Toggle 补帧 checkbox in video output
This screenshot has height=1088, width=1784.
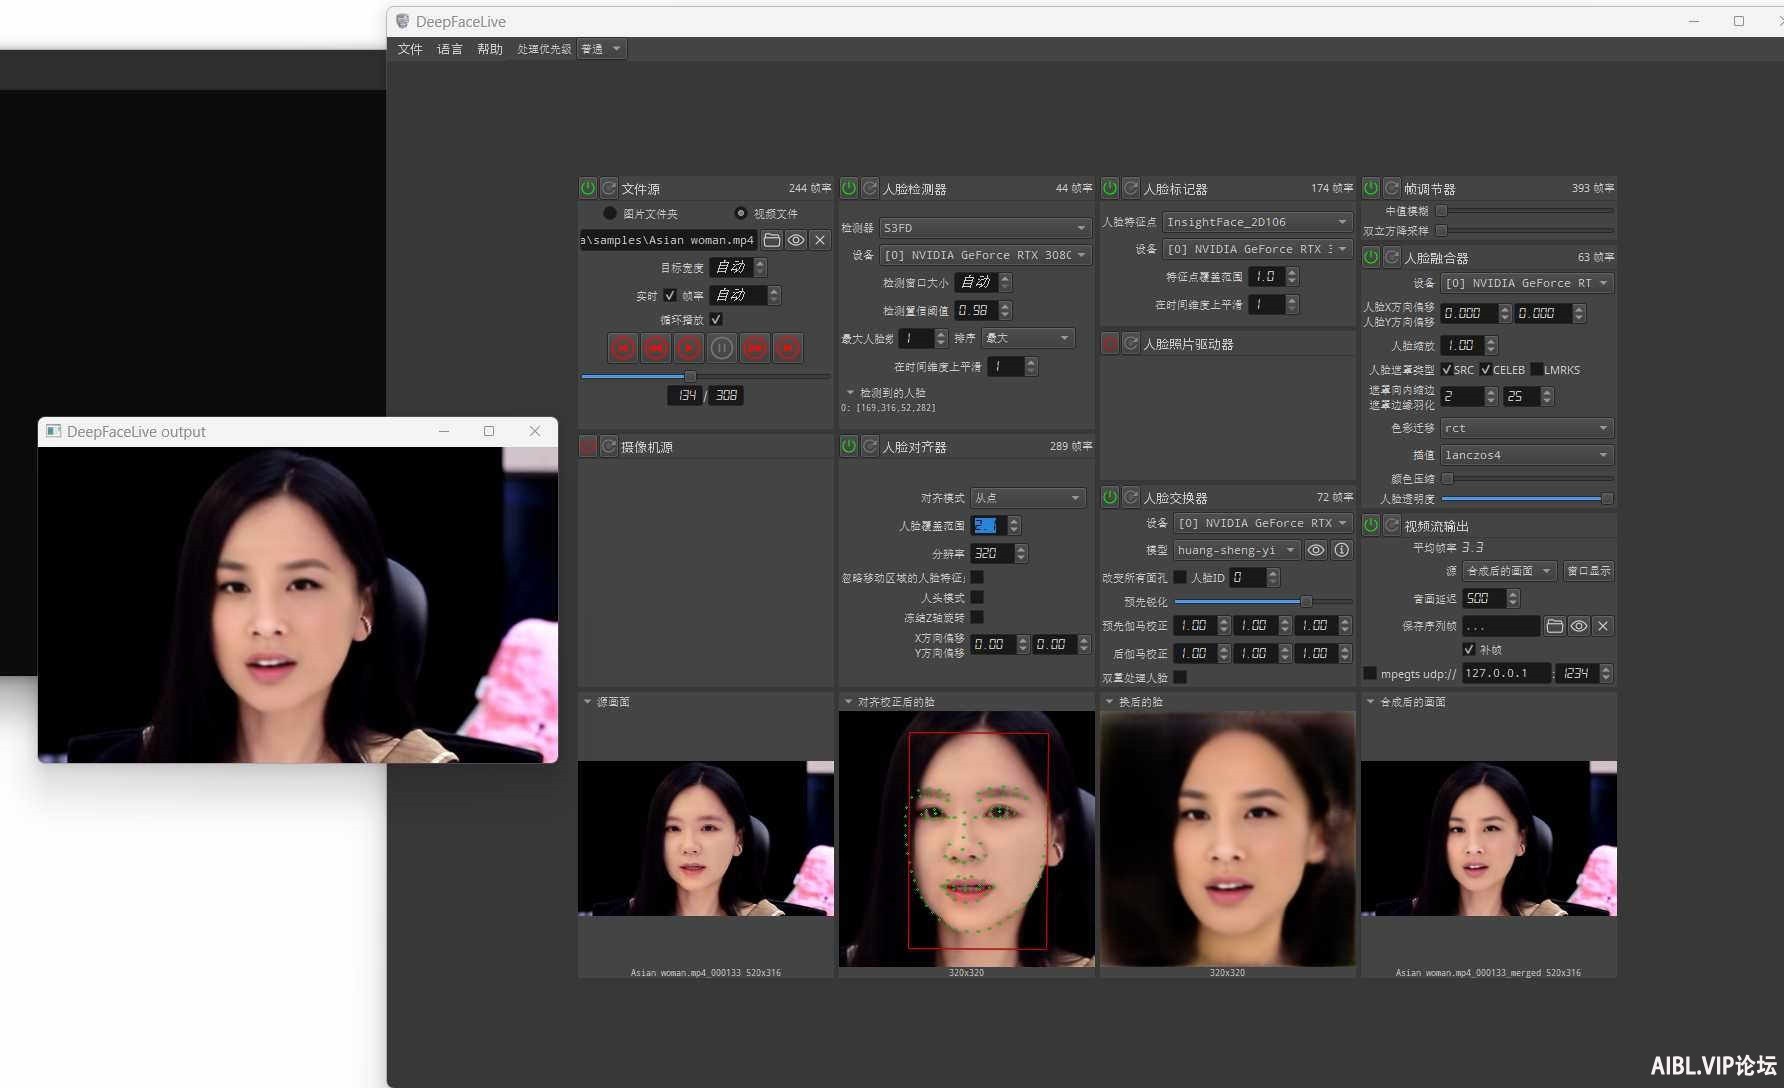tap(1469, 649)
